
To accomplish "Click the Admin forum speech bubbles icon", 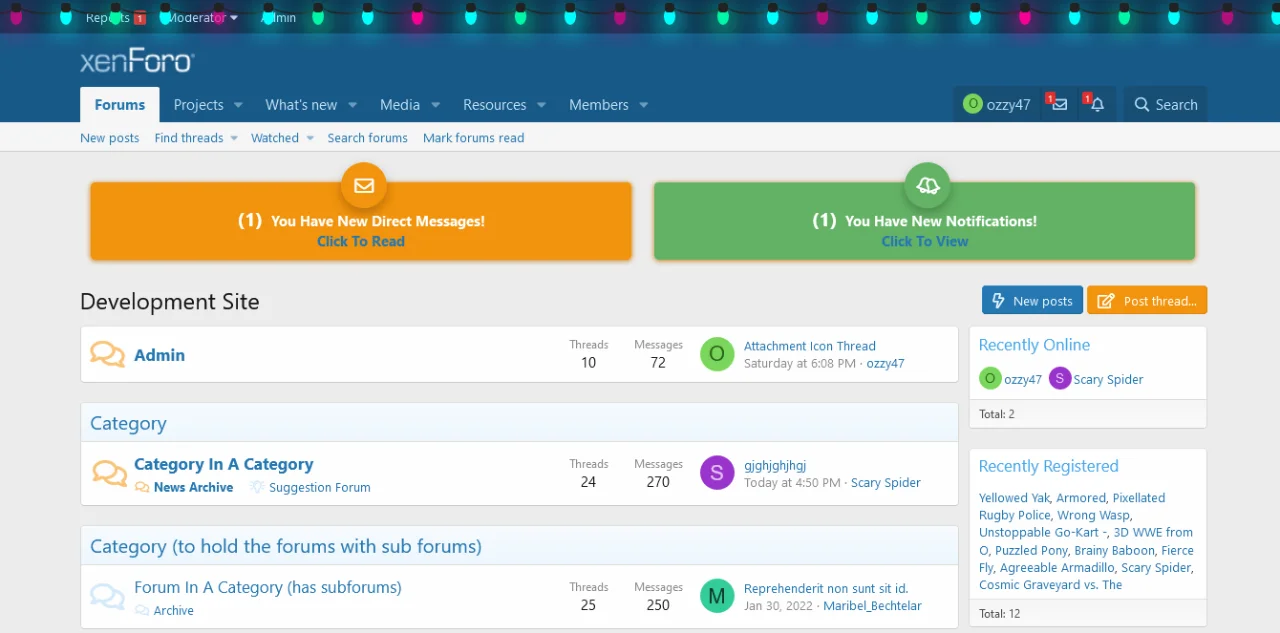I will [107, 354].
